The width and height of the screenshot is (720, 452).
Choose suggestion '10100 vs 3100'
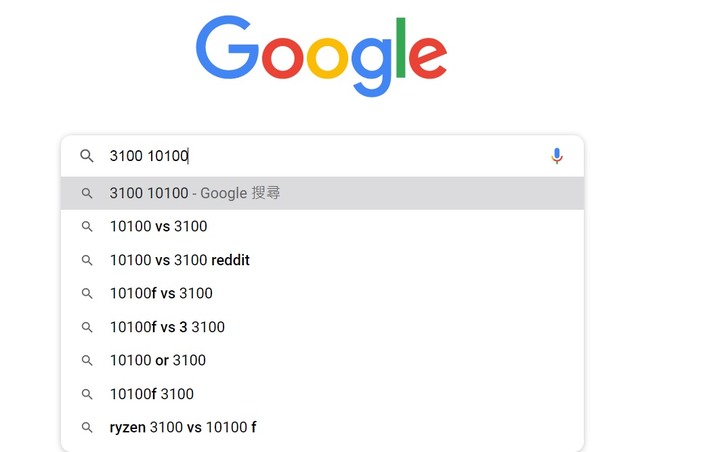click(322, 226)
